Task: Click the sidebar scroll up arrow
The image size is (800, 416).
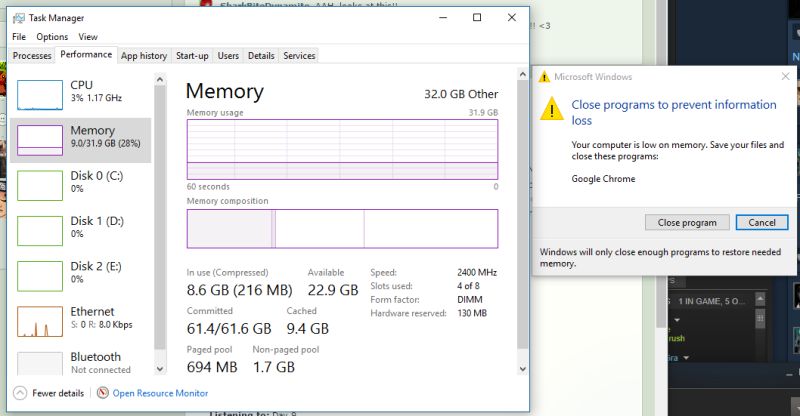Action: pos(160,80)
